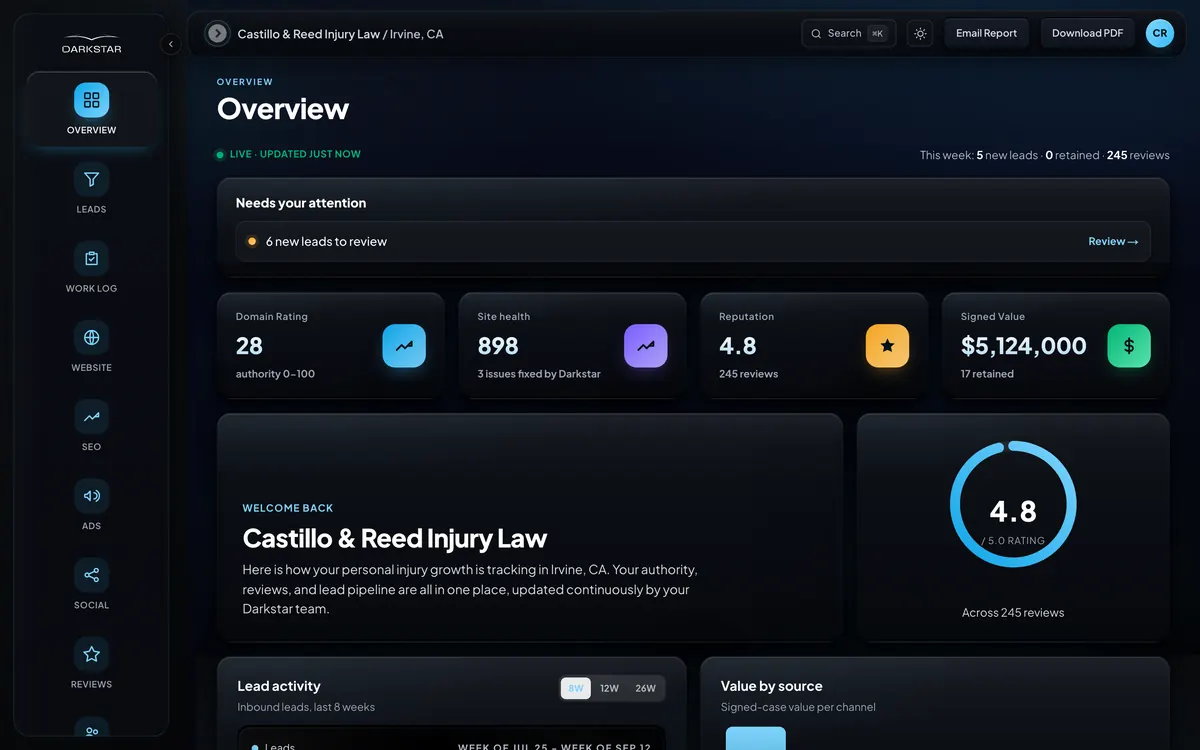
Task: Click the Download PDF button
Action: 1087,33
